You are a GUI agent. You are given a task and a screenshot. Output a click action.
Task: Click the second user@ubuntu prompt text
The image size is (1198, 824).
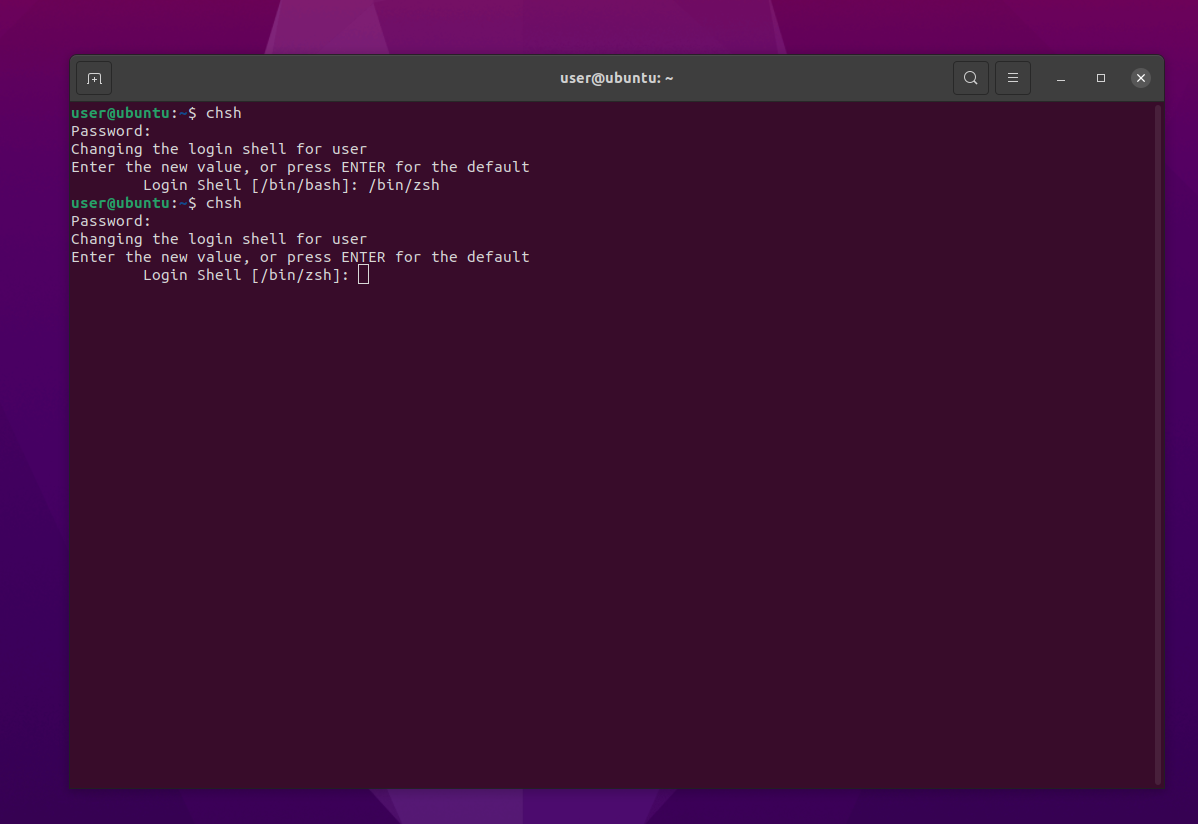point(120,203)
